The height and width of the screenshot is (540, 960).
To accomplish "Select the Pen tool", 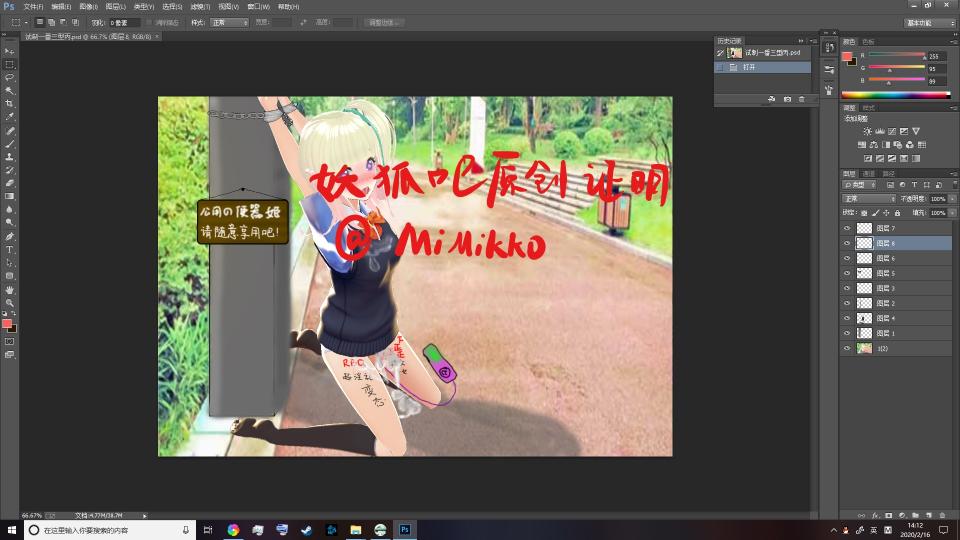I will [9, 236].
